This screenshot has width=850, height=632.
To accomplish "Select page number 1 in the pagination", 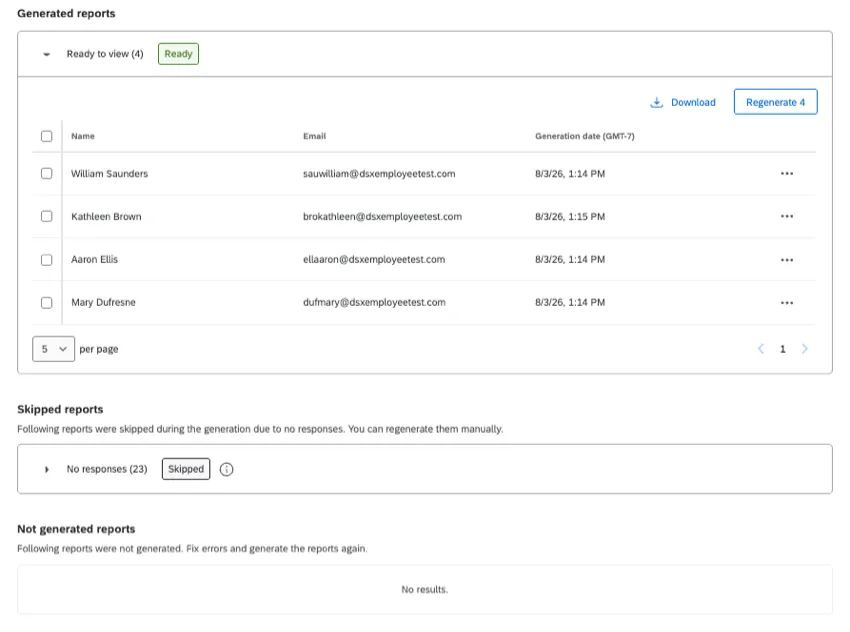I will (x=782, y=349).
